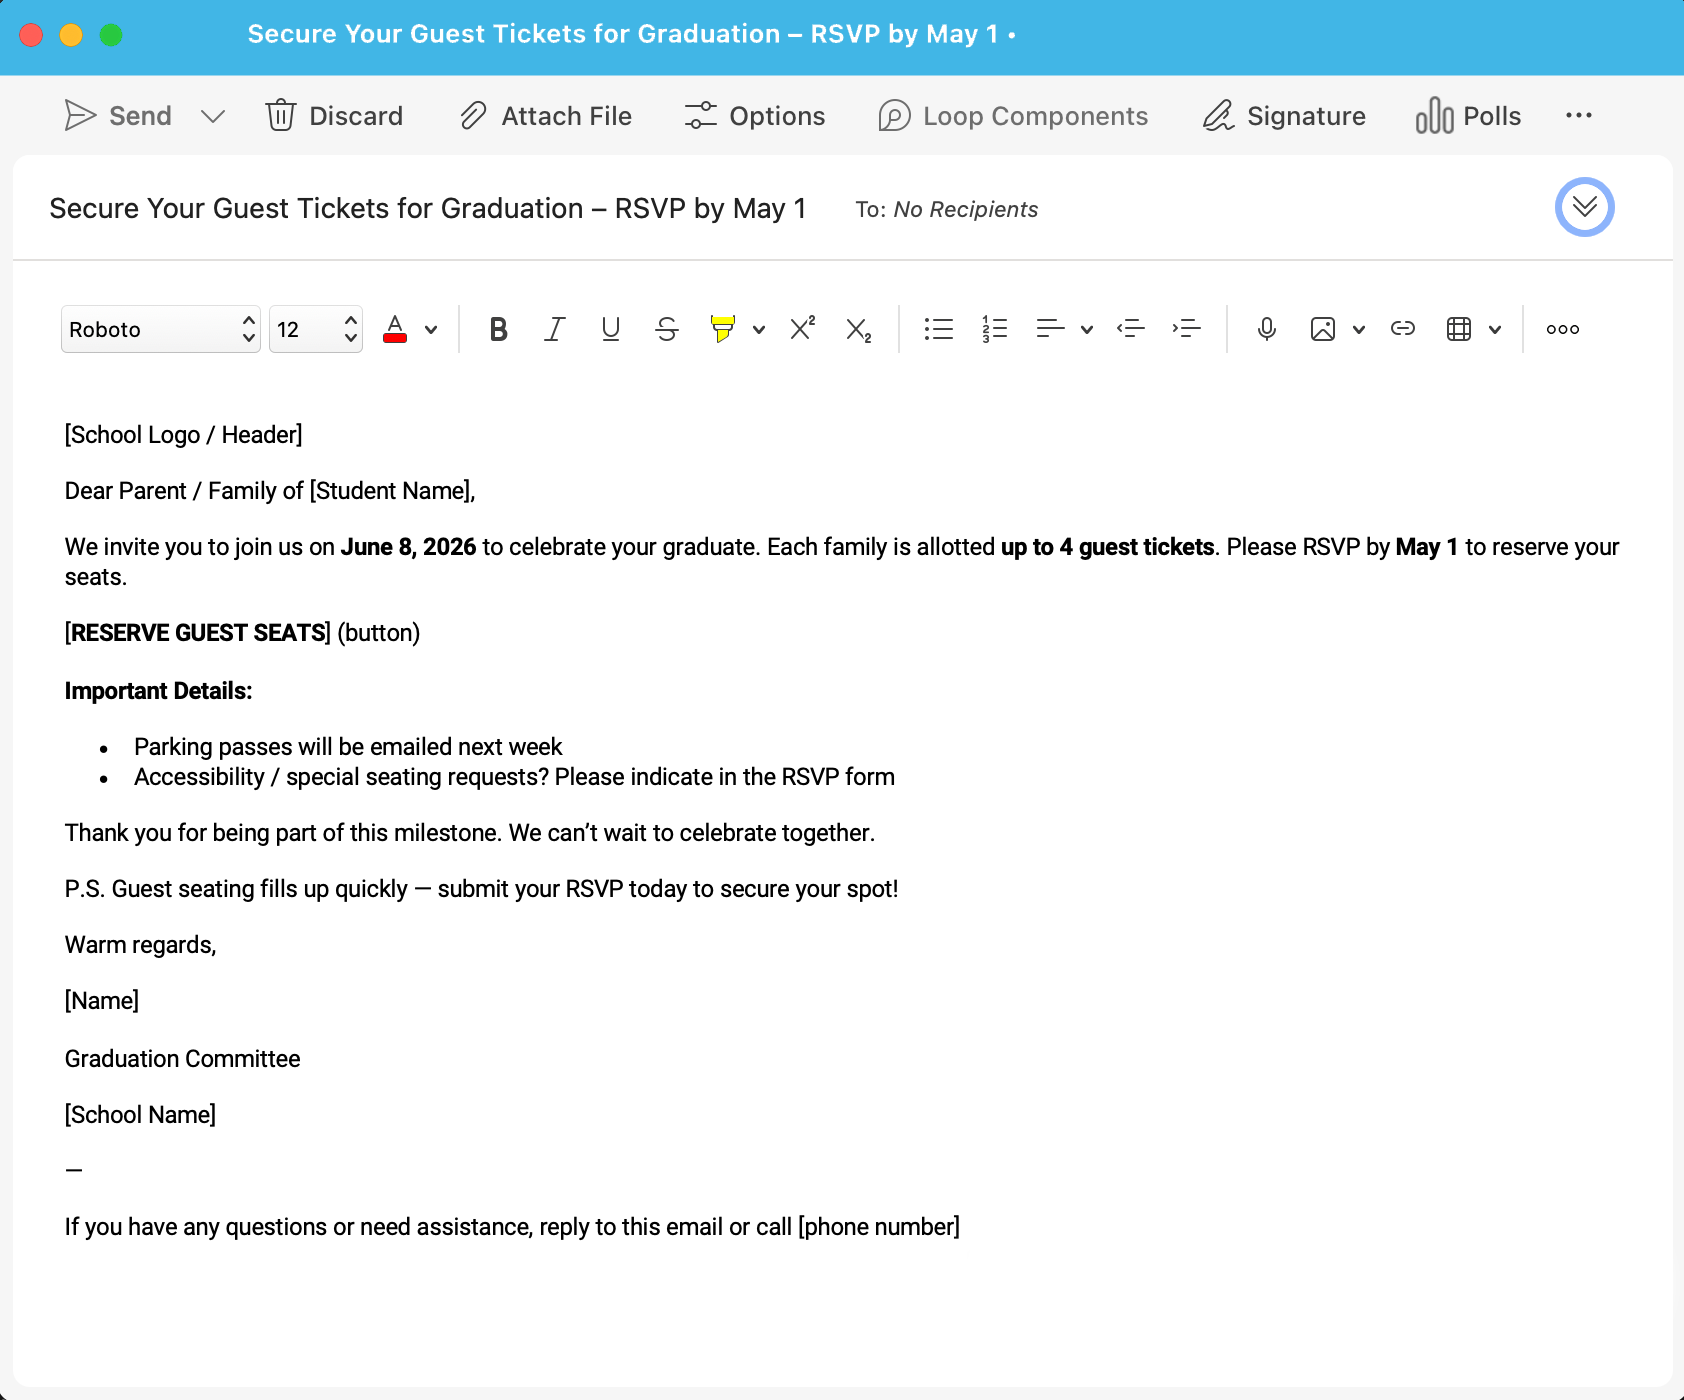Toggle superscript formatting
Image resolution: width=1684 pixels, height=1400 pixels.
click(x=802, y=329)
